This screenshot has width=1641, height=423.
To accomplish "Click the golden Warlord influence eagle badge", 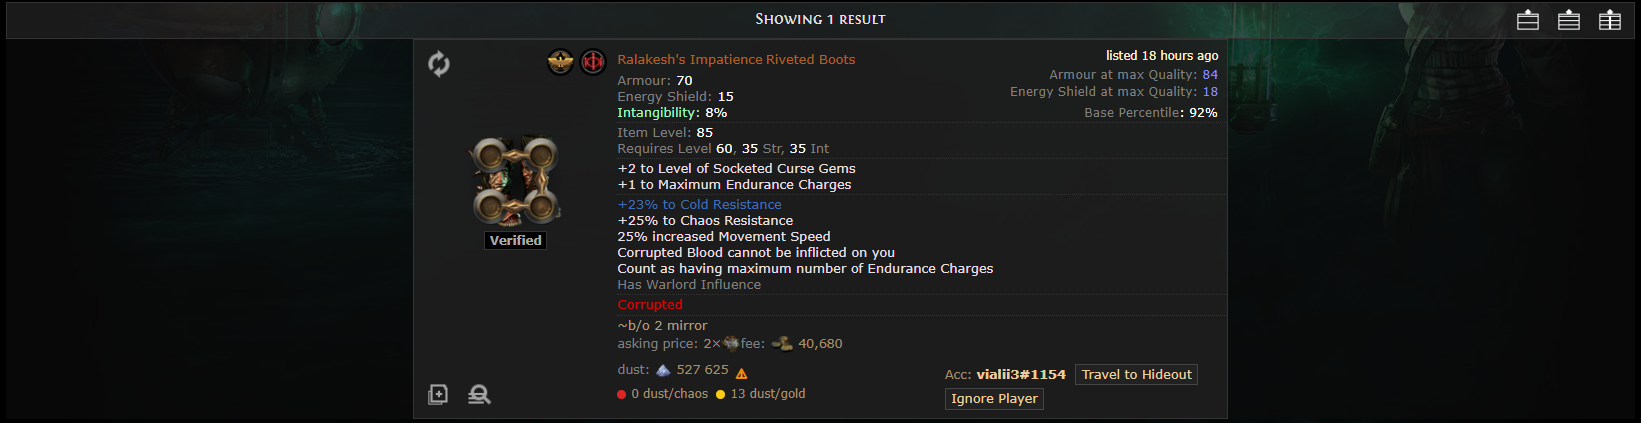I will pyautogui.click(x=560, y=62).
